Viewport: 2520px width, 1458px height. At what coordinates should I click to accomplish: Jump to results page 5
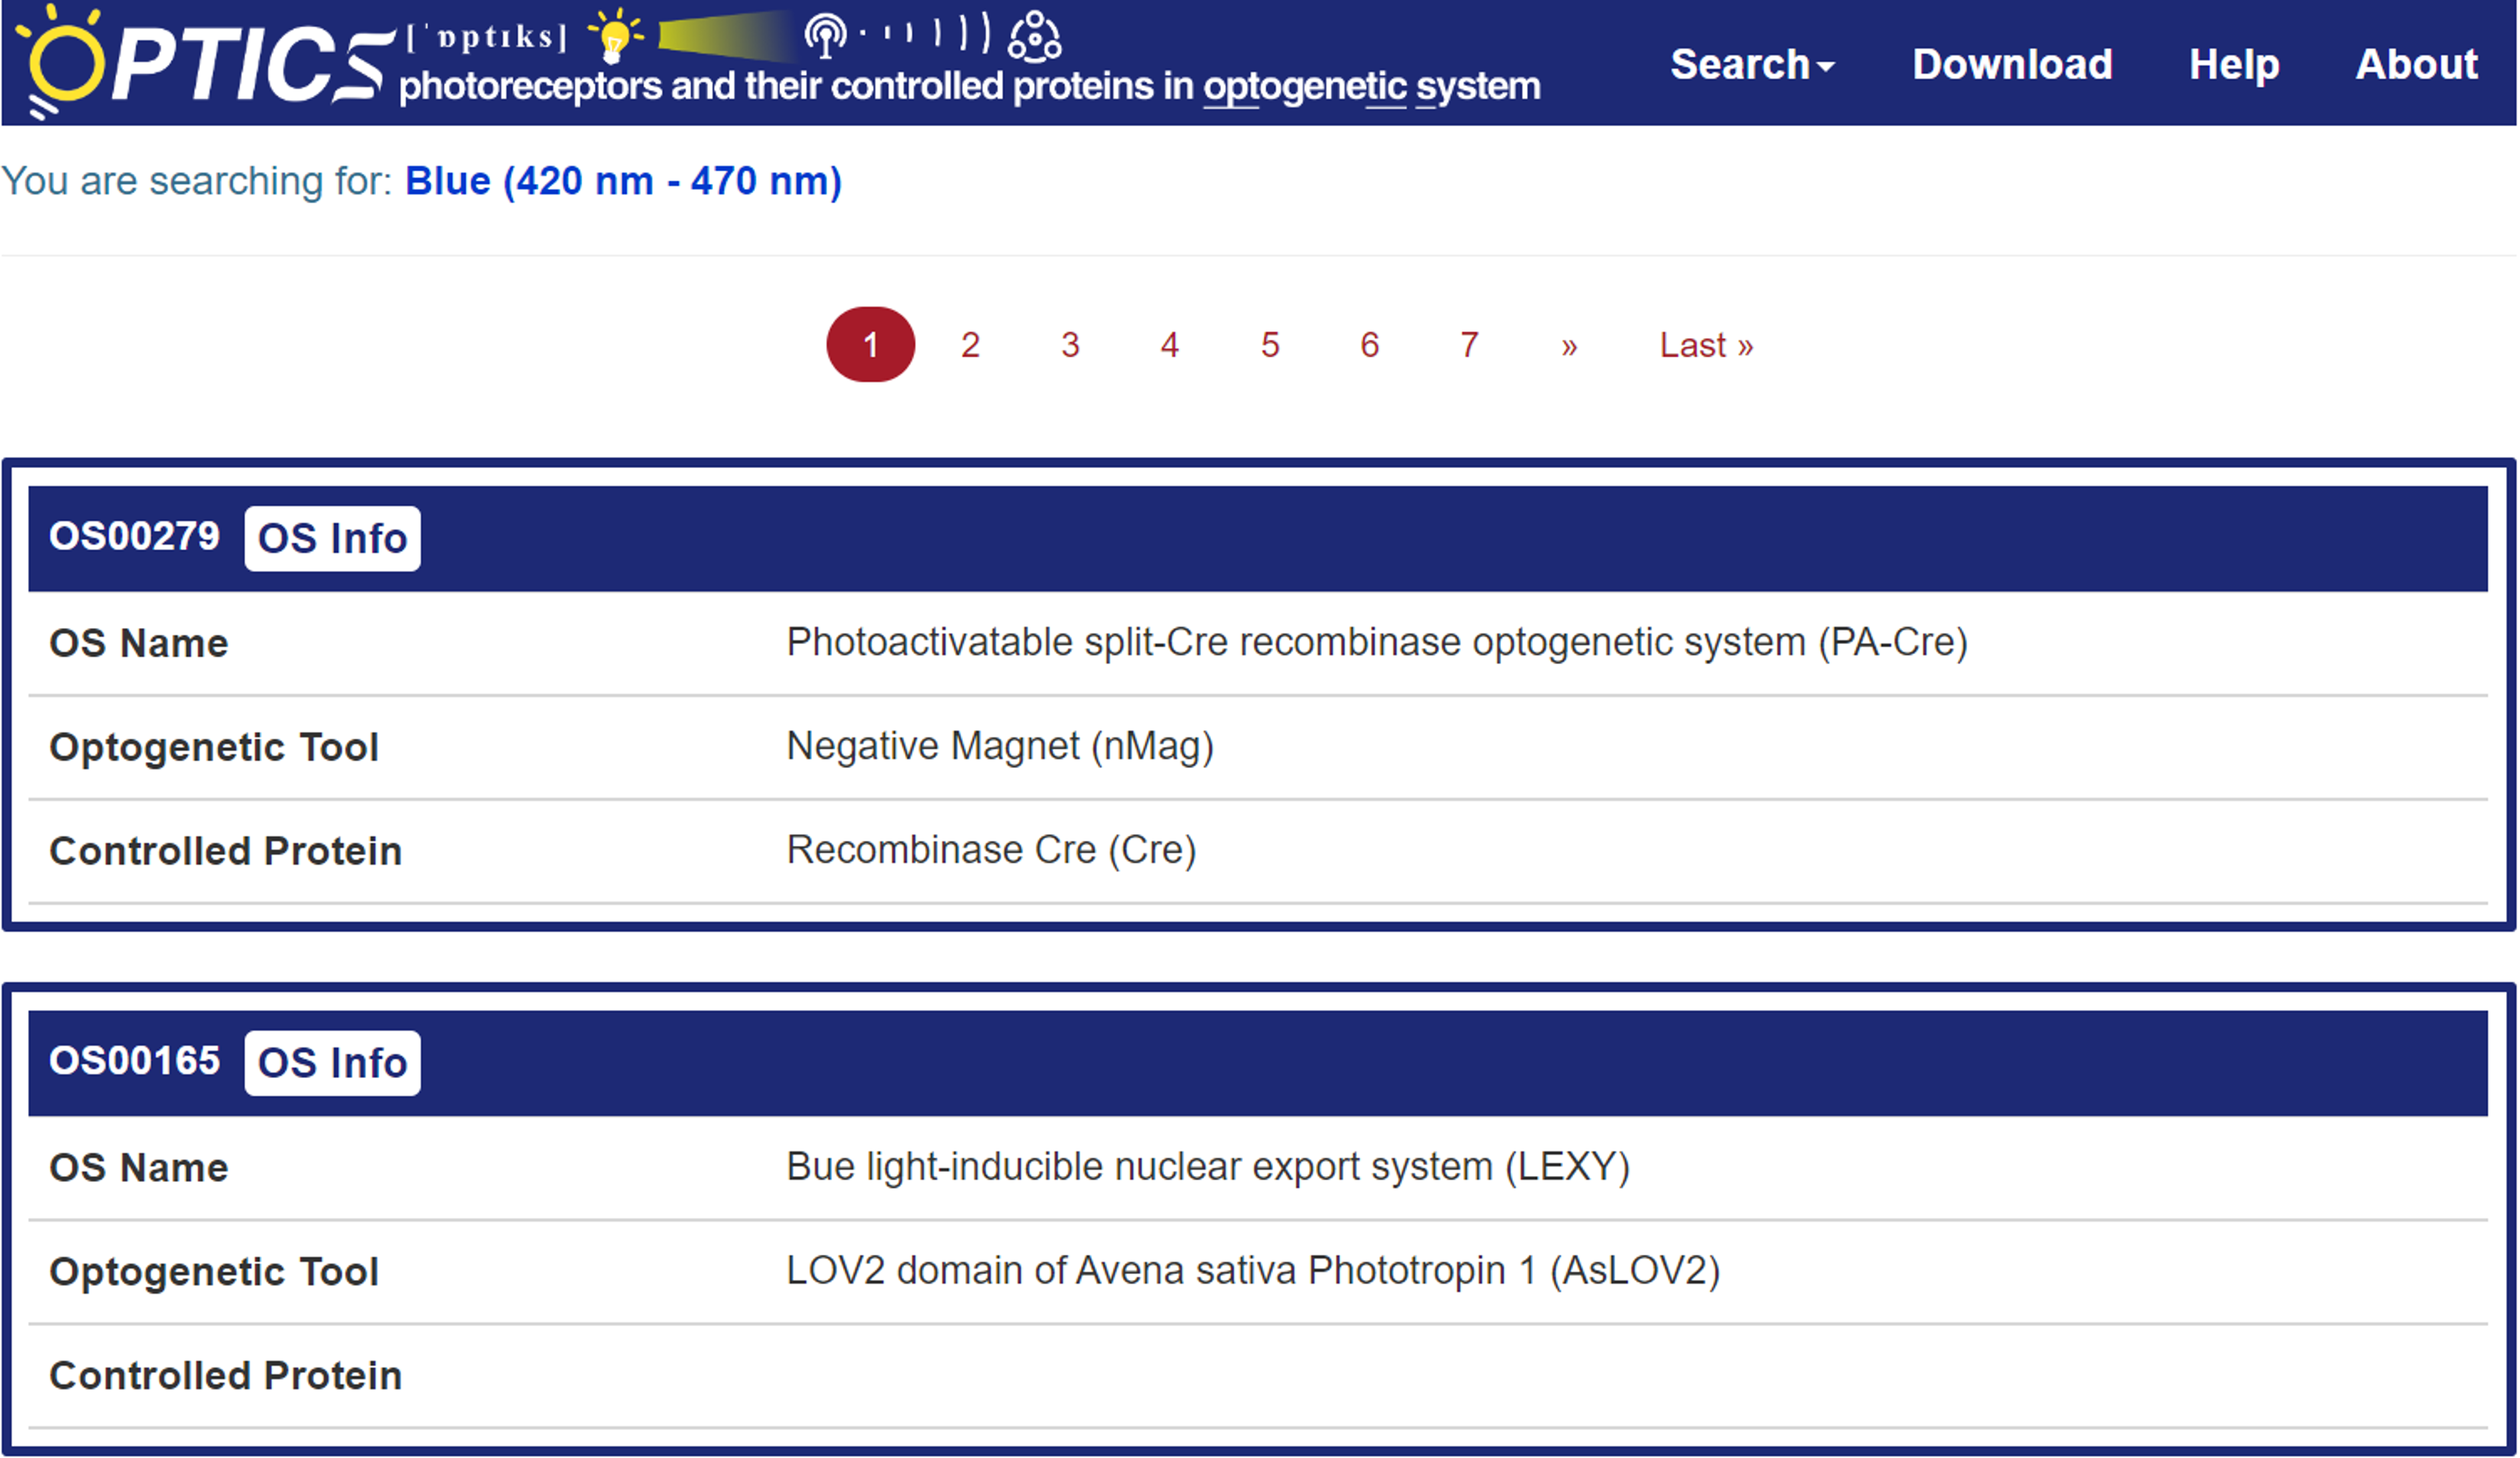[1269, 345]
